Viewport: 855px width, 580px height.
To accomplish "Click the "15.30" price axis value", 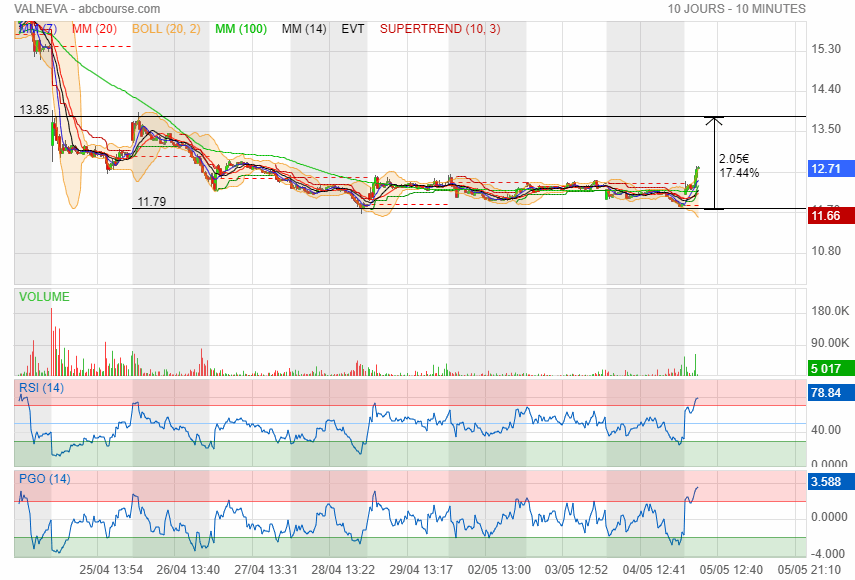I will pos(826,49).
